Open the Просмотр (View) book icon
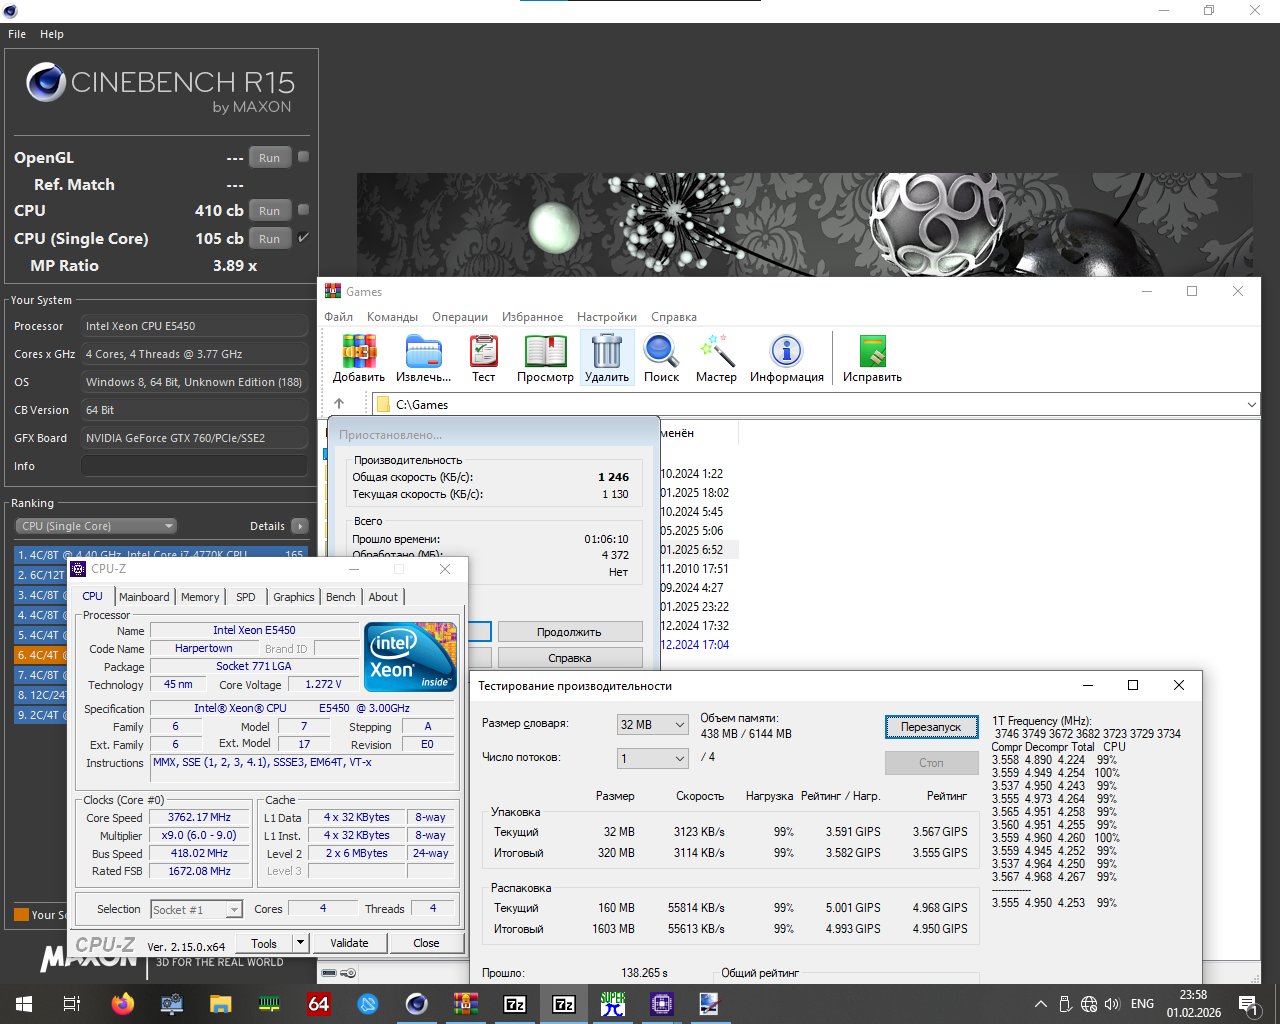 [545, 358]
